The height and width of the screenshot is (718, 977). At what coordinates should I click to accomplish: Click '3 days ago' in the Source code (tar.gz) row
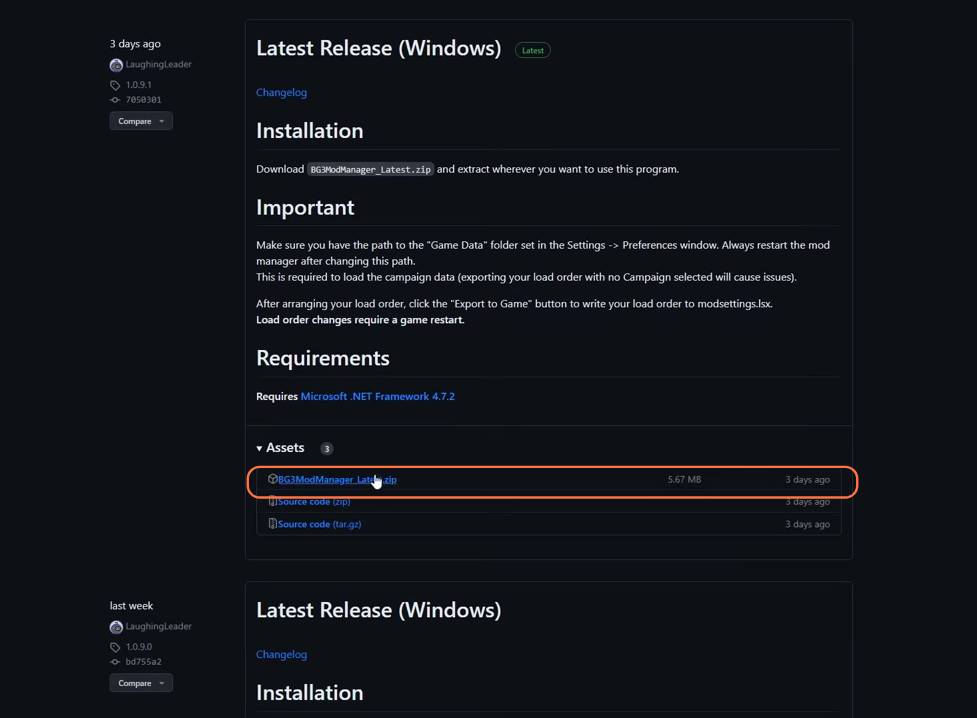[x=808, y=524]
